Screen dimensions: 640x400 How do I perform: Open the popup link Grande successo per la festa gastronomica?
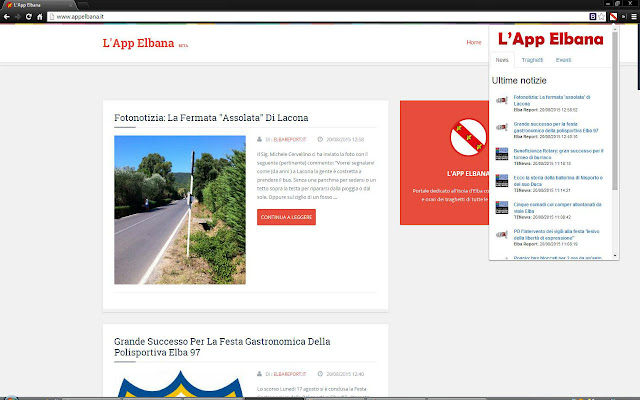point(556,127)
